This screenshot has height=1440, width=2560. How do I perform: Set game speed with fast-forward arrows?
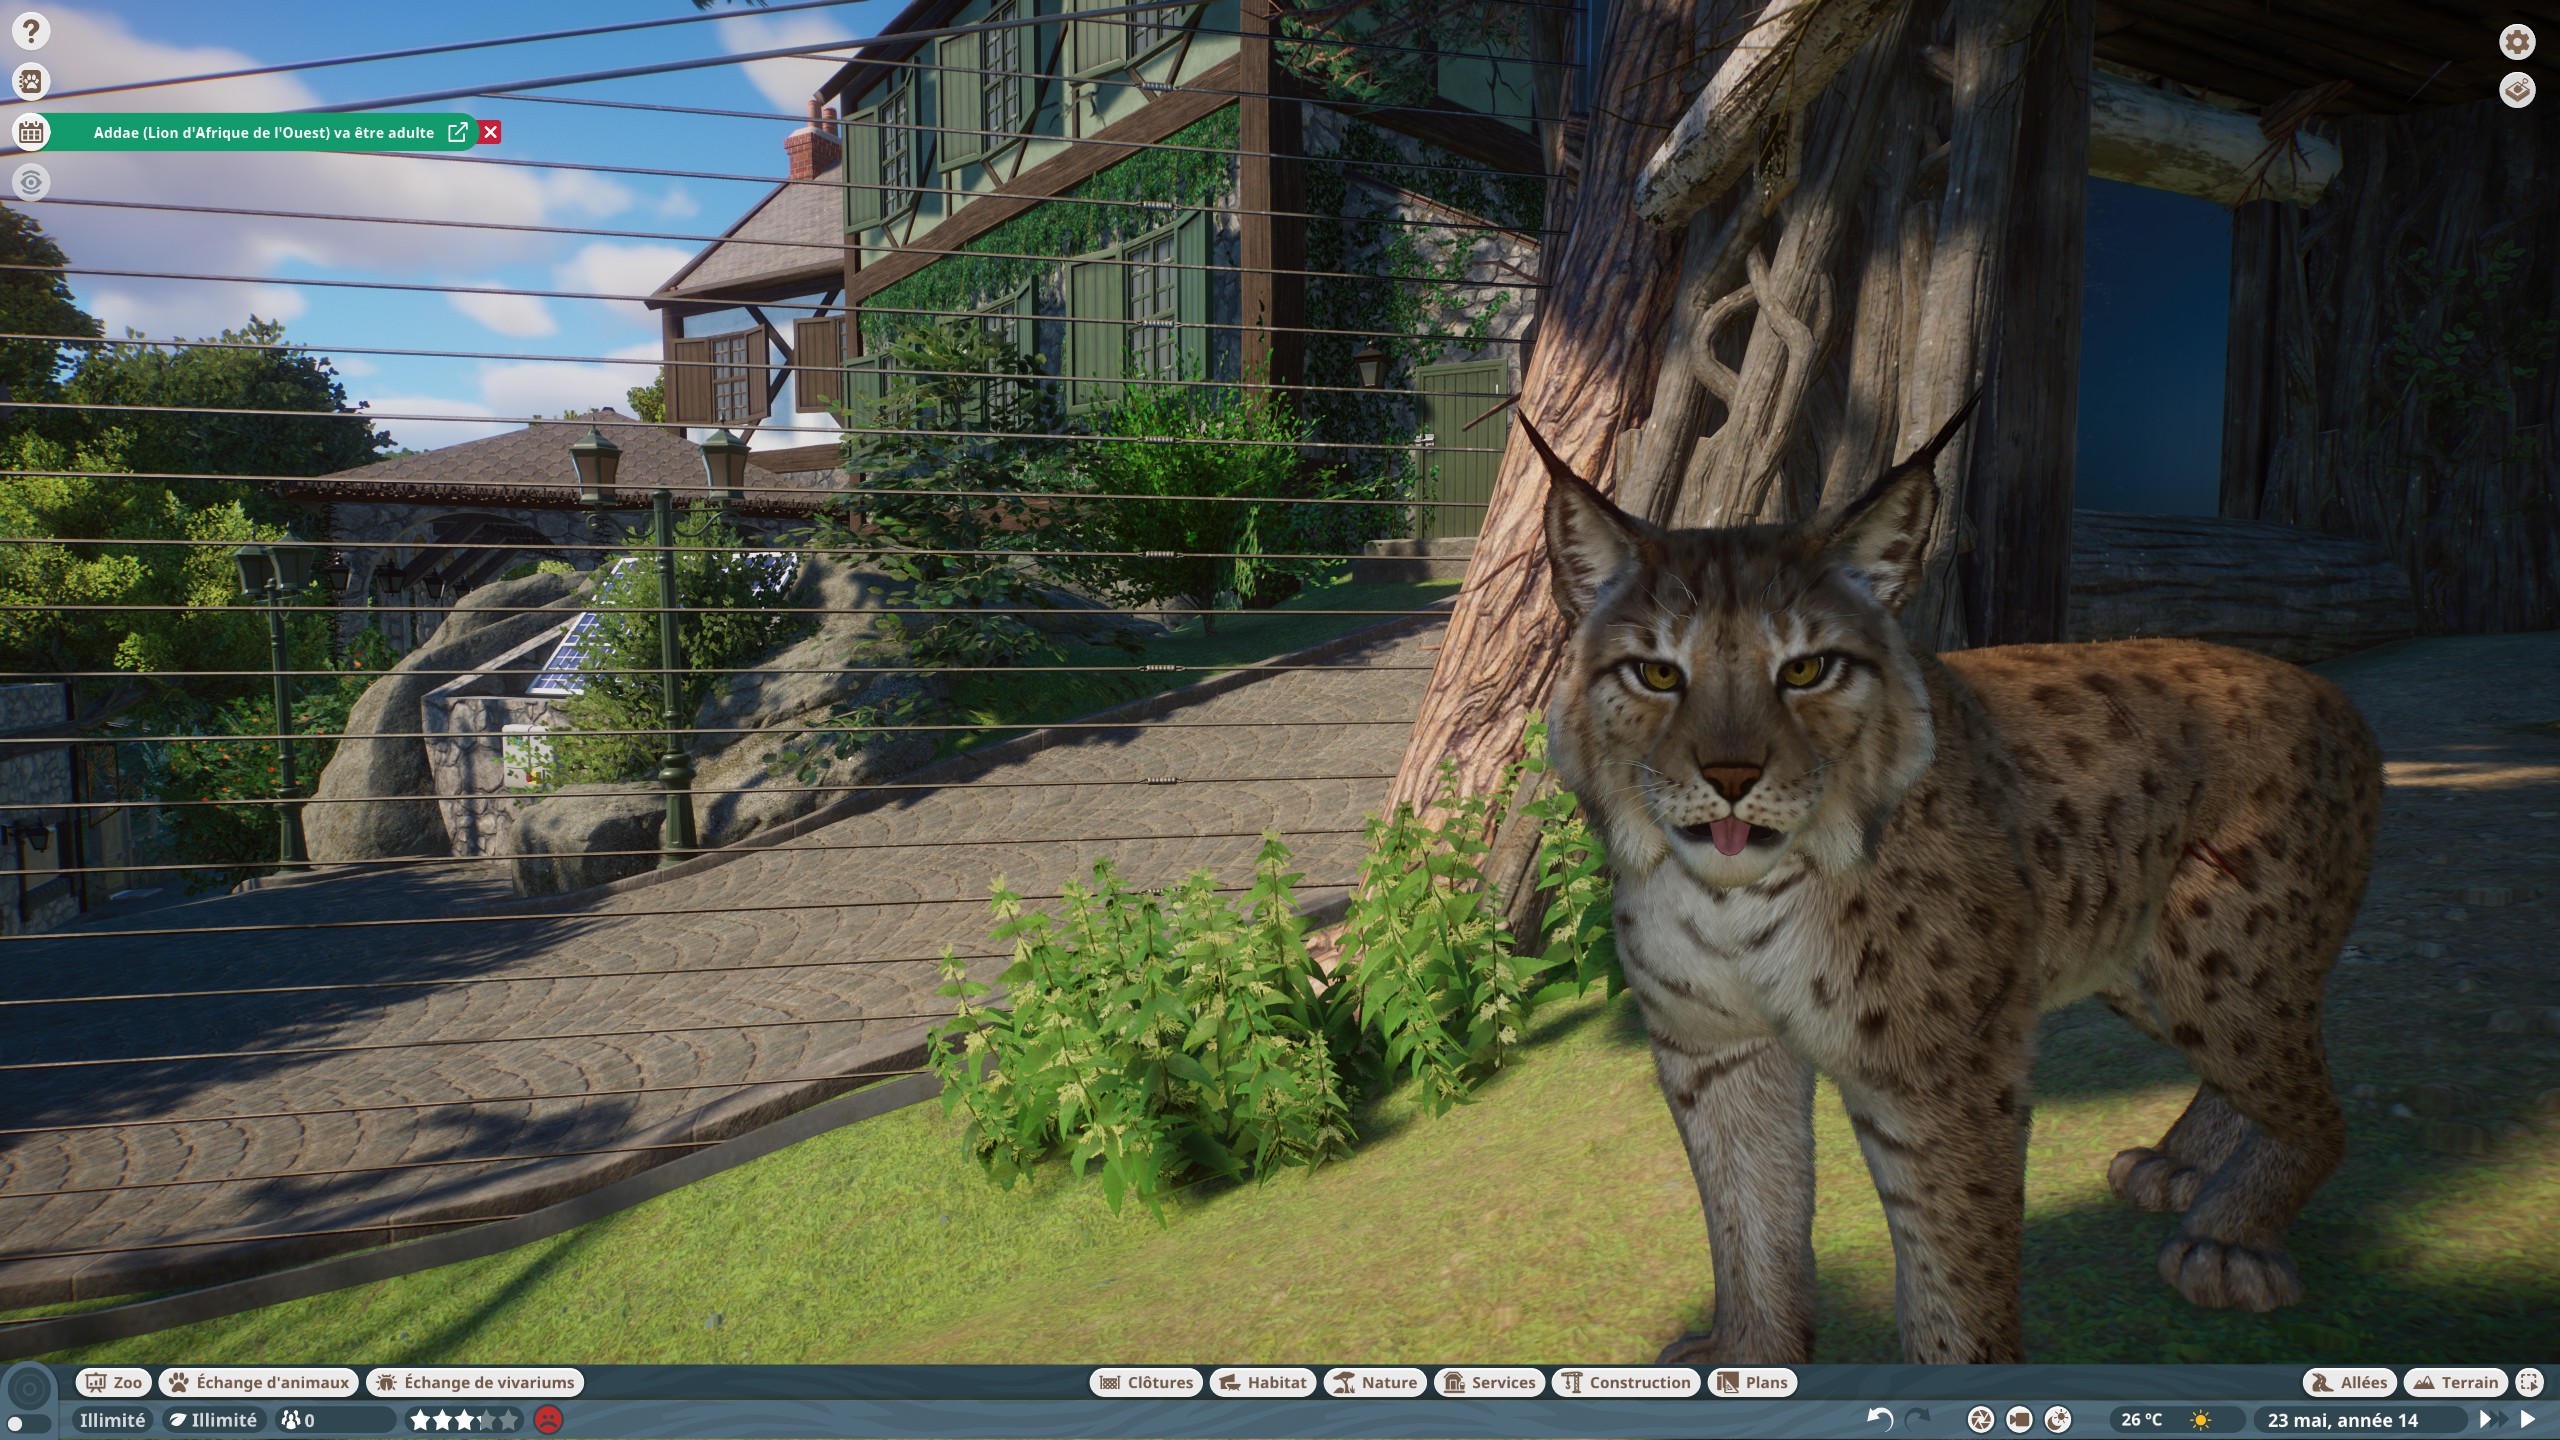pos(2493,1419)
